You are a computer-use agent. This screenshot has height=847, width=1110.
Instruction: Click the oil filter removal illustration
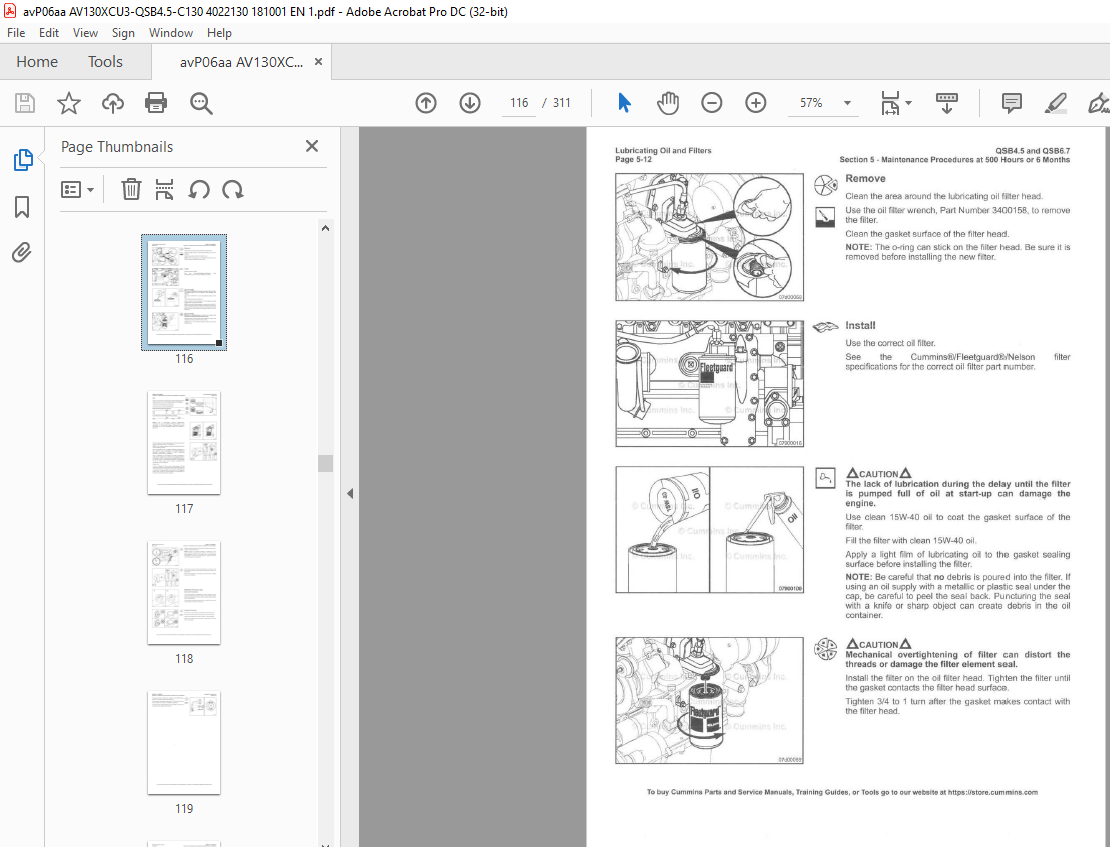(x=709, y=237)
